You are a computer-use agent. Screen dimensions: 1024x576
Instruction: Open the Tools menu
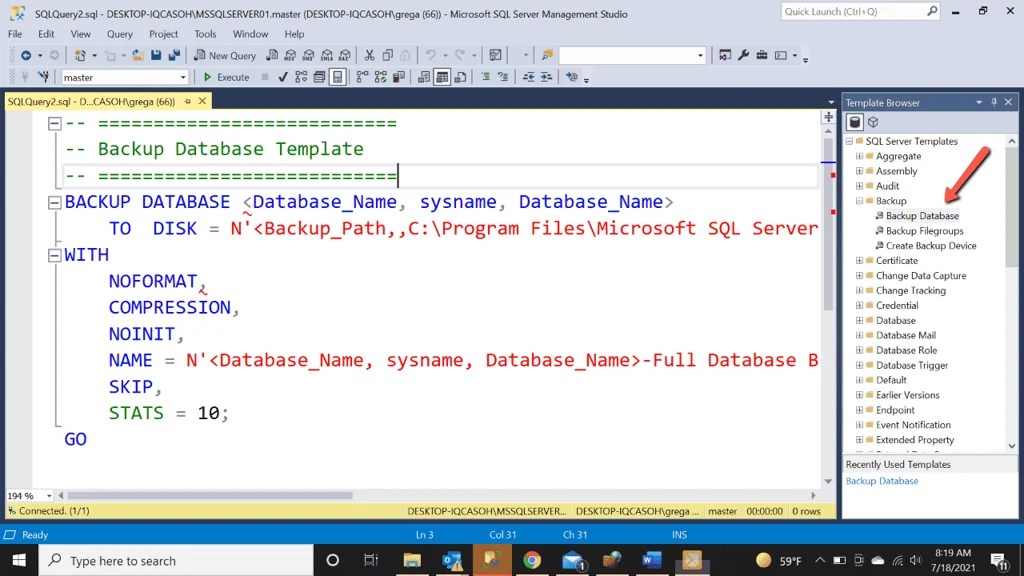pyautogui.click(x=205, y=34)
